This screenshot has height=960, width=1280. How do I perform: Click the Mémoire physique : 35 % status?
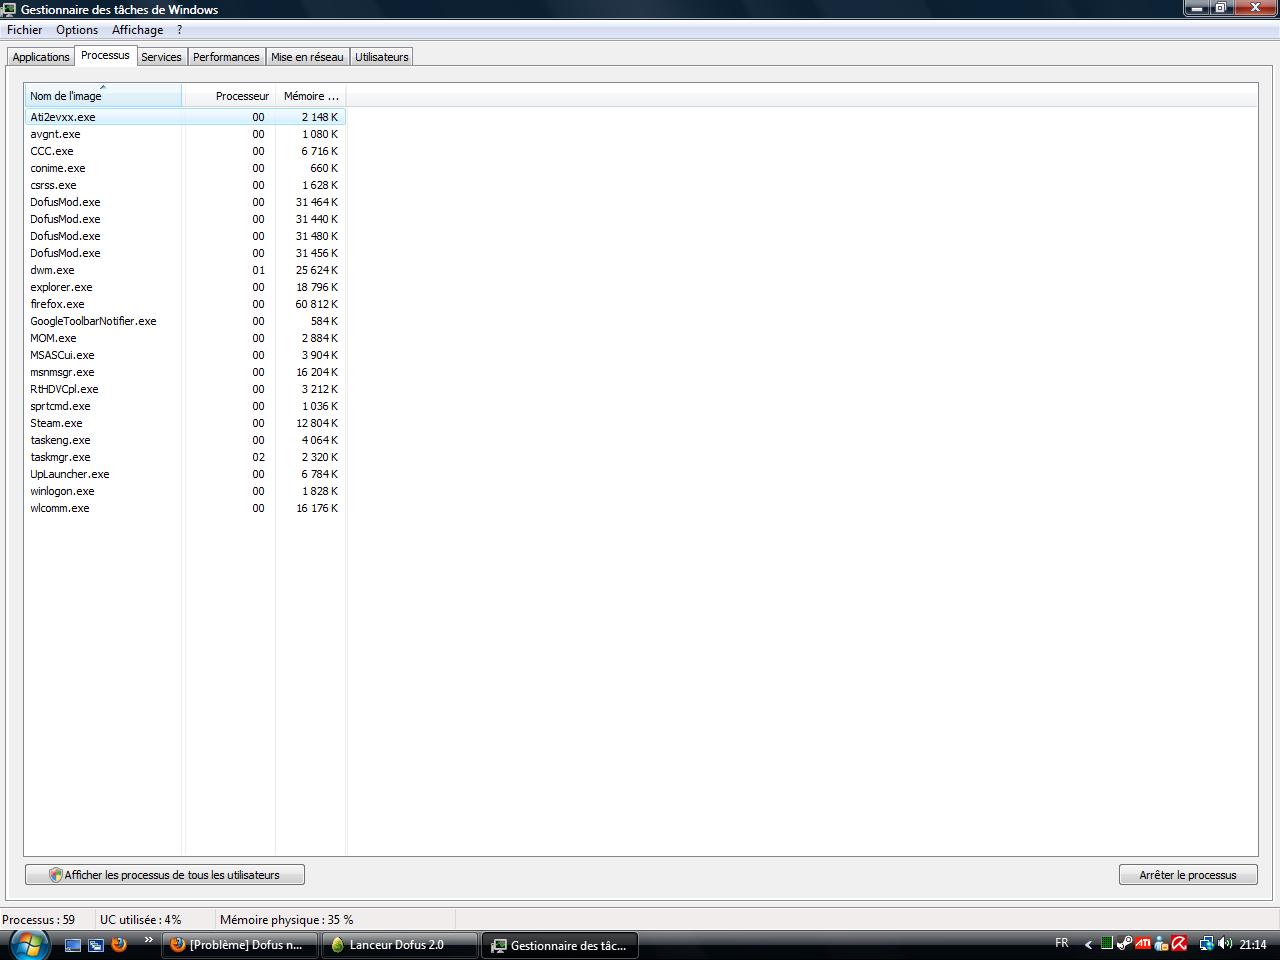(x=286, y=920)
